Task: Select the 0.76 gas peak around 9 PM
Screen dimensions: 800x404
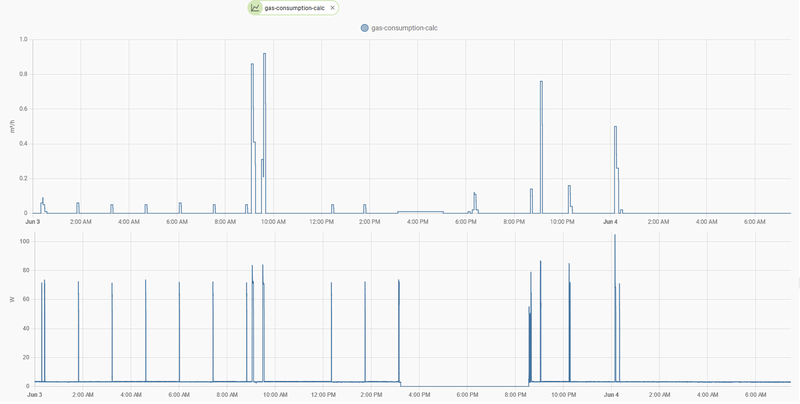Action: tap(541, 82)
